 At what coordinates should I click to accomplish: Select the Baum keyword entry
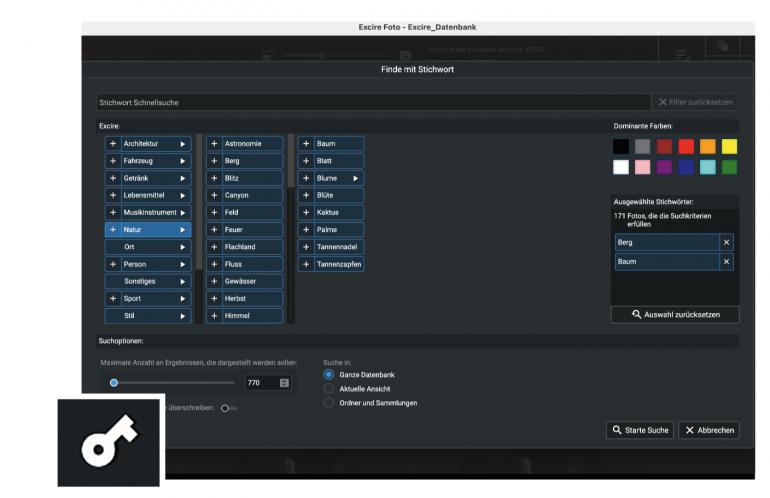click(x=337, y=144)
